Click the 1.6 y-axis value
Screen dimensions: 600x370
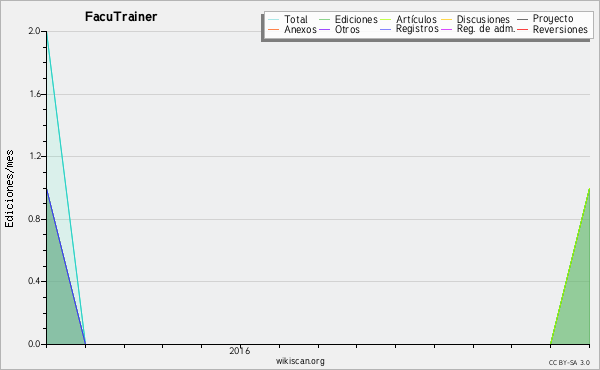point(35,94)
